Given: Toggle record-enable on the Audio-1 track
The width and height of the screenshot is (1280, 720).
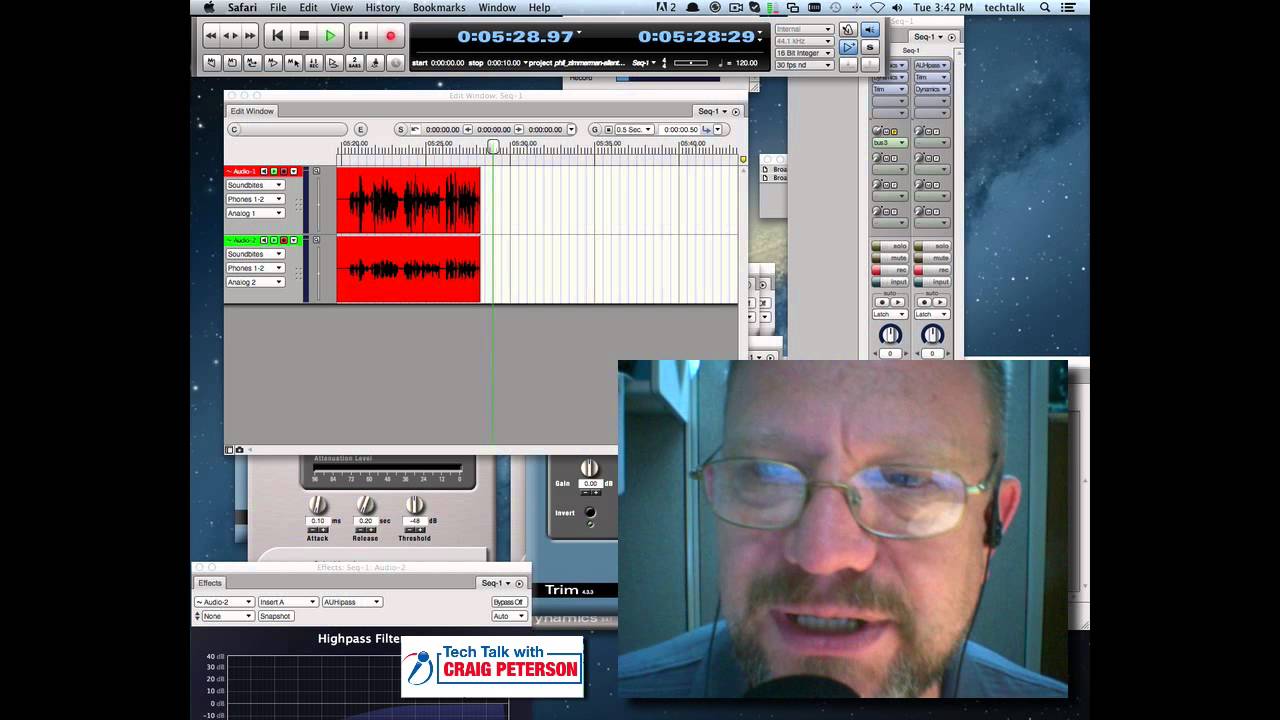Looking at the screenshot, I should [x=284, y=171].
